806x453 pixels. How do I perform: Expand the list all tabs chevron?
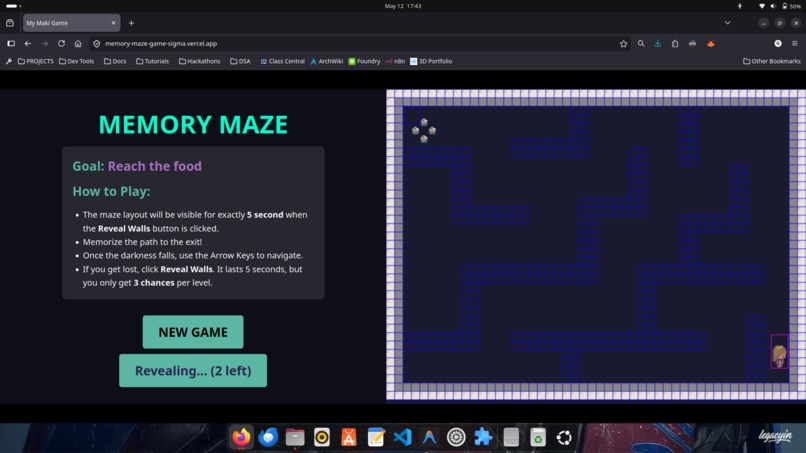click(x=727, y=23)
